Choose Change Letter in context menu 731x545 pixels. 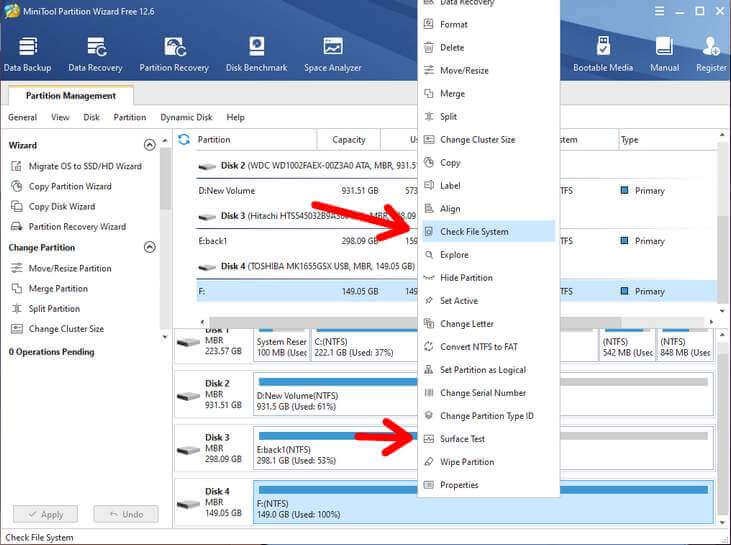coord(488,324)
